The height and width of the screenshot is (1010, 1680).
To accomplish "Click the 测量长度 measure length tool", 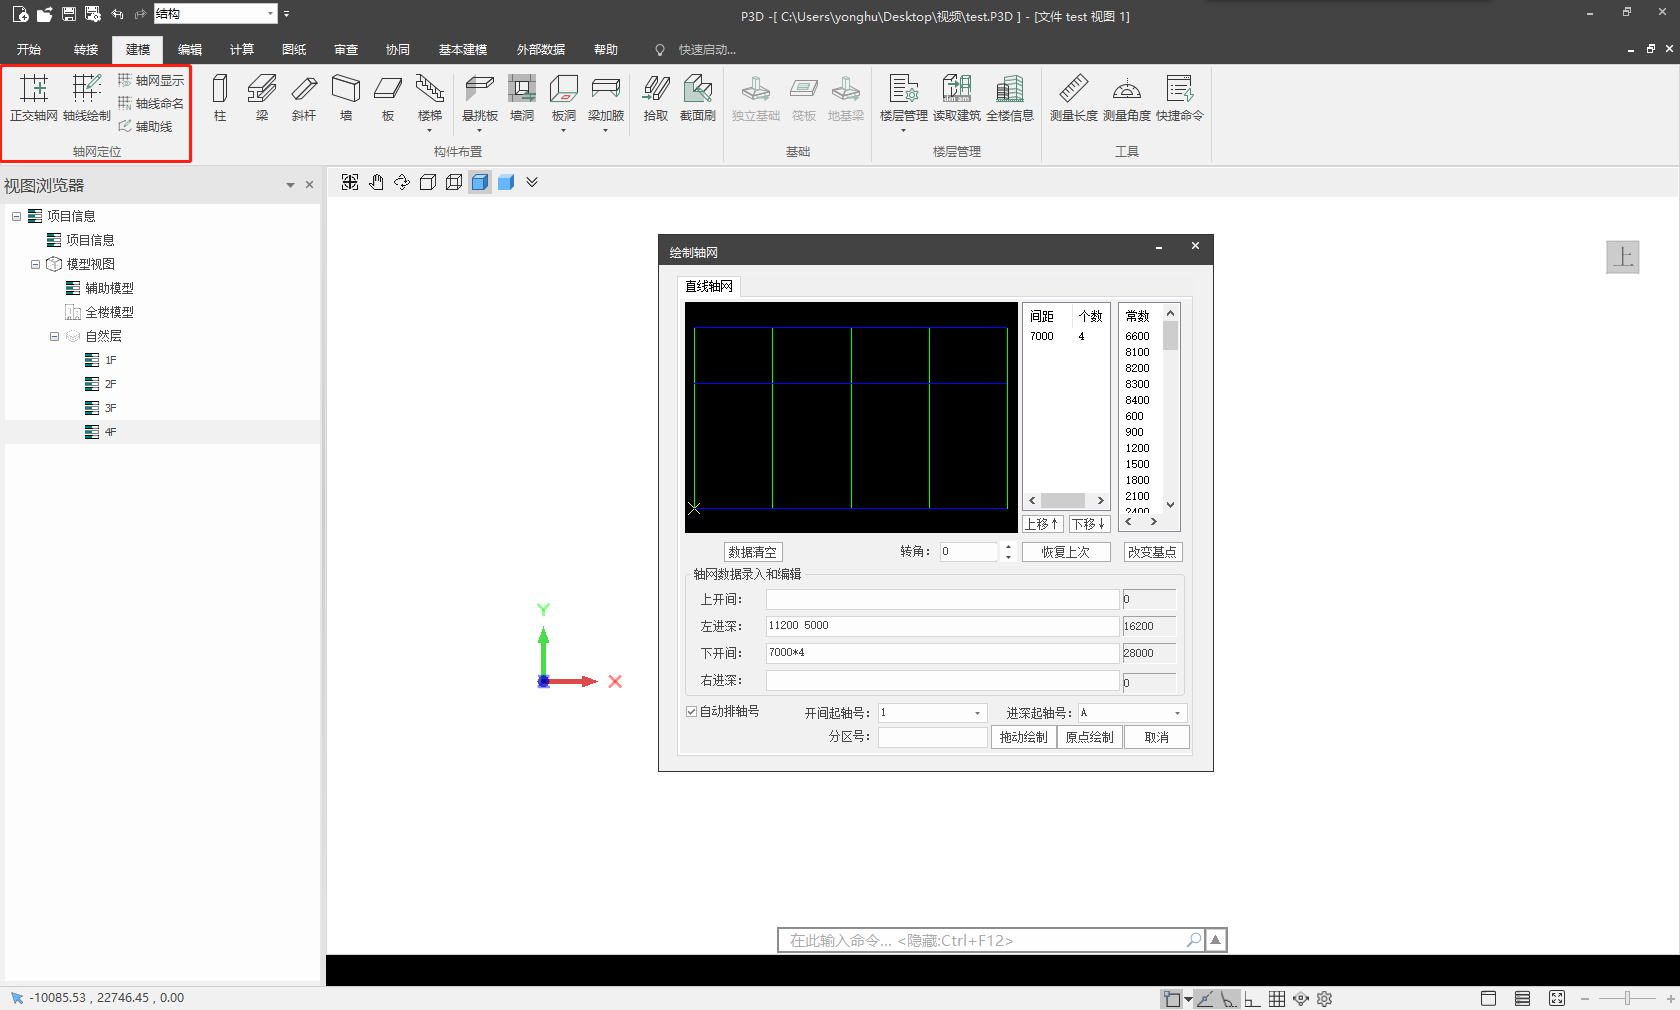I will click(x=1073, y=97).
